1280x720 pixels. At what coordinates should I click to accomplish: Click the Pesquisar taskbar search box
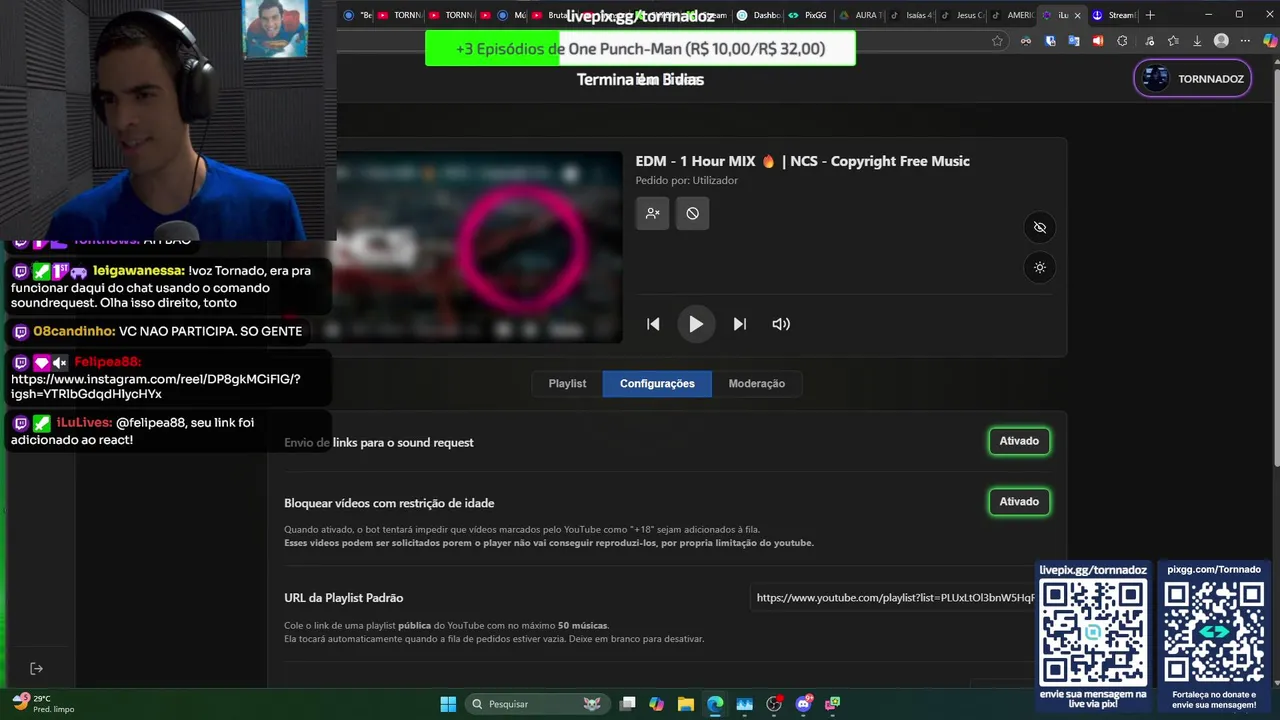pos(538,704)
